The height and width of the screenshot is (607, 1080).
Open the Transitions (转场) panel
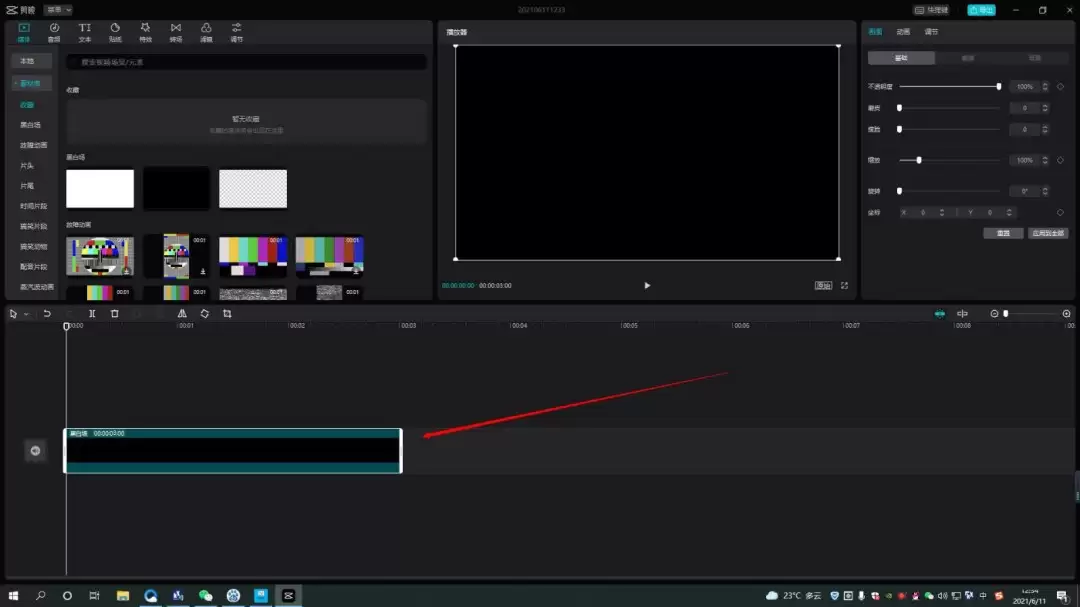[x=176, y=32]
